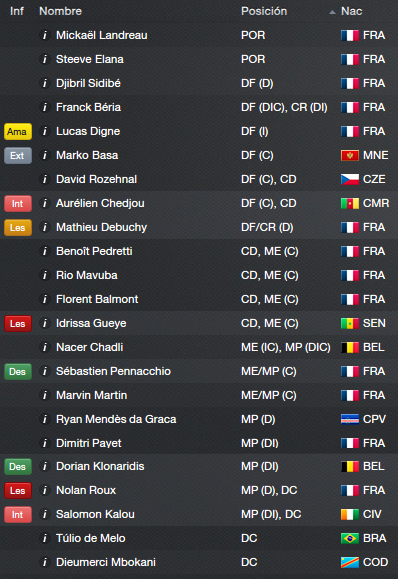
Task: Open Dimitri Payet player profile
Action: pos(89,443)
